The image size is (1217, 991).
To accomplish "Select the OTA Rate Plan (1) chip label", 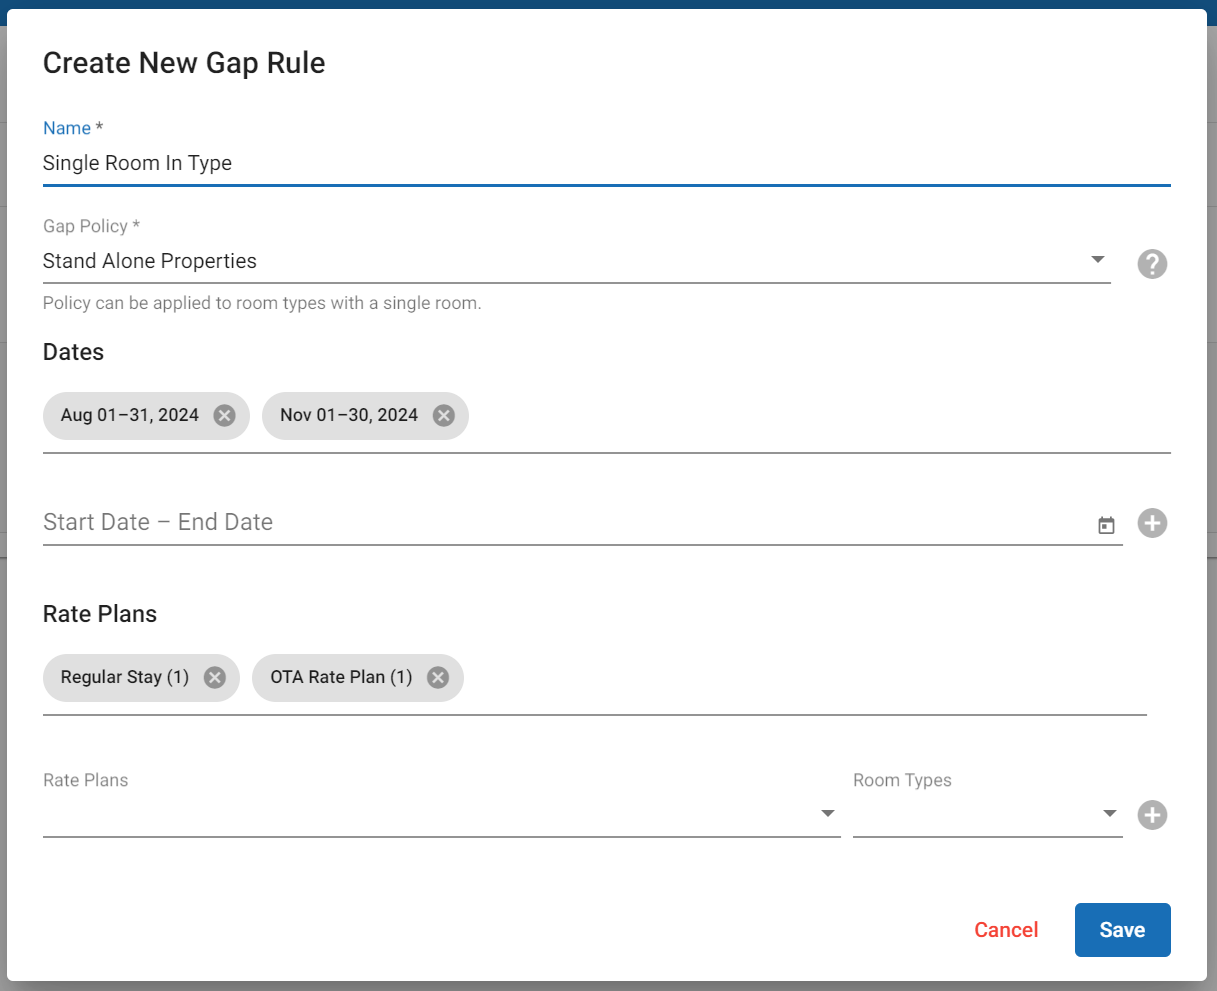I will (x=341, y=677).
